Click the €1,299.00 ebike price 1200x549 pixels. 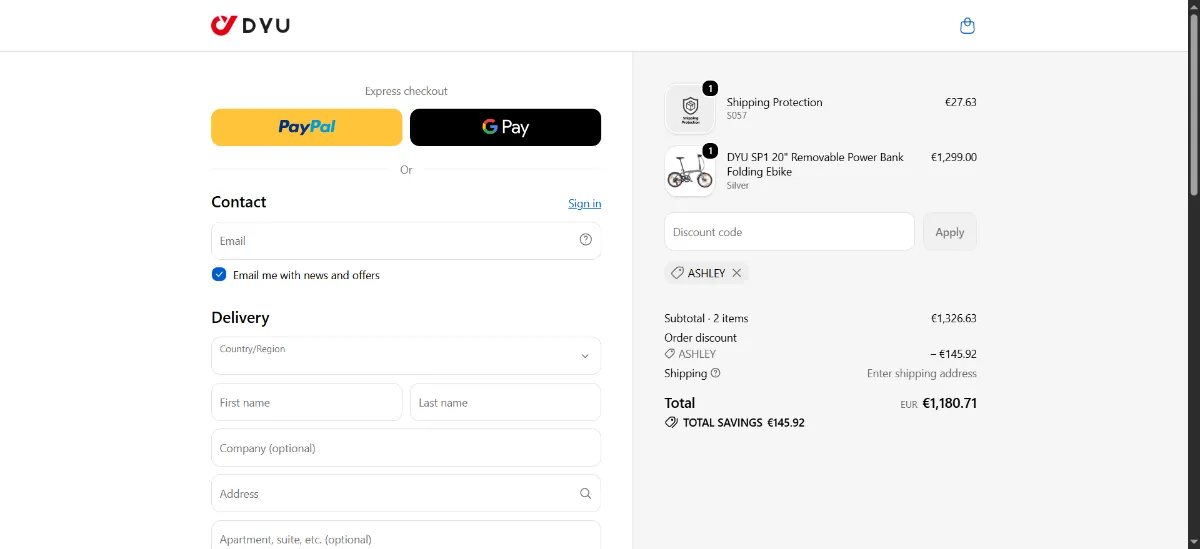click(x=953, y=157)
